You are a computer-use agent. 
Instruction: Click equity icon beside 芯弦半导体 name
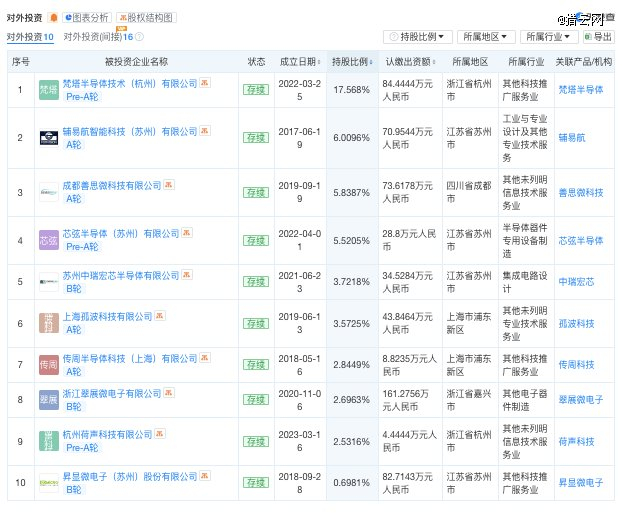tap(187, 233)
